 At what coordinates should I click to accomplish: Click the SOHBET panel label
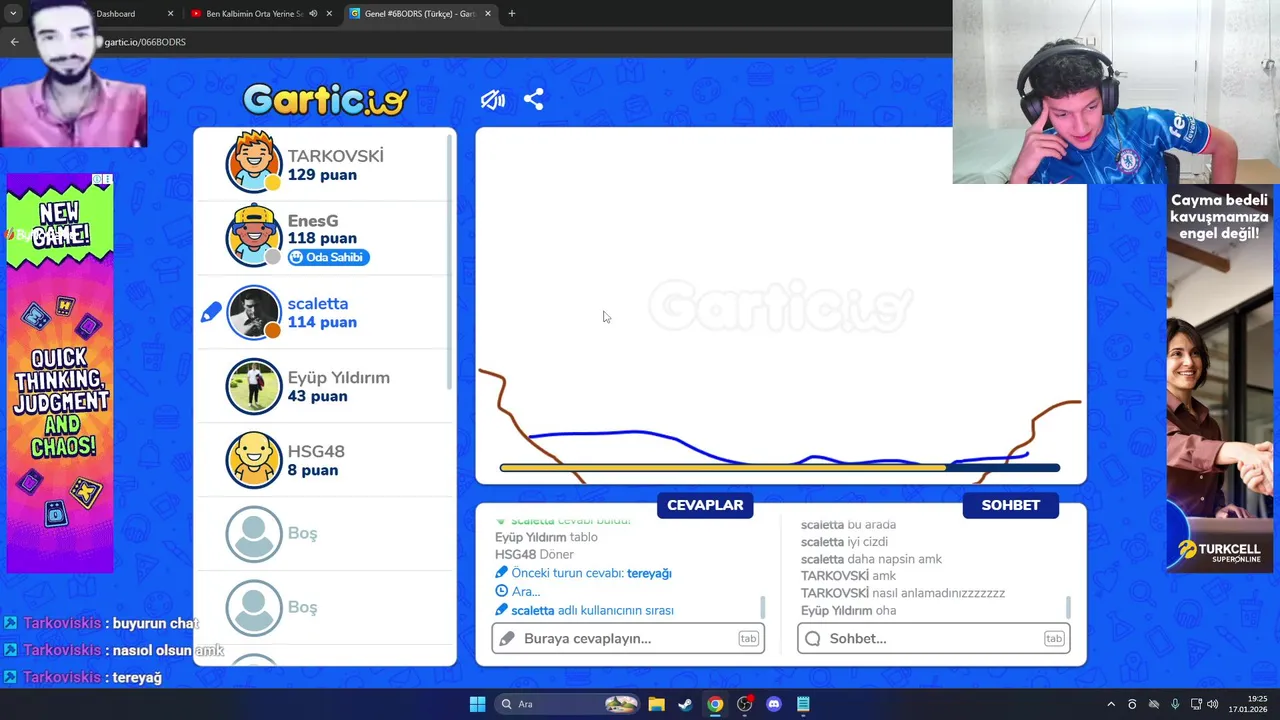[1010, 505]
